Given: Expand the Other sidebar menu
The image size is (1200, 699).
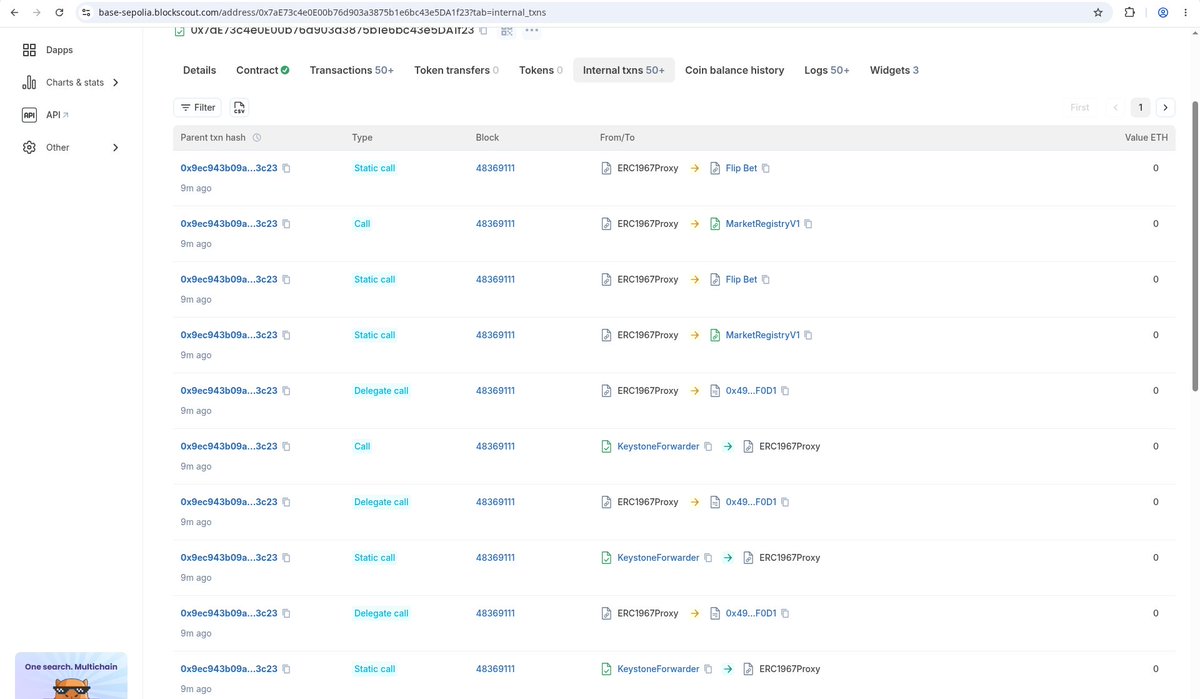Looking at the screenshot, I should (70, 148).
